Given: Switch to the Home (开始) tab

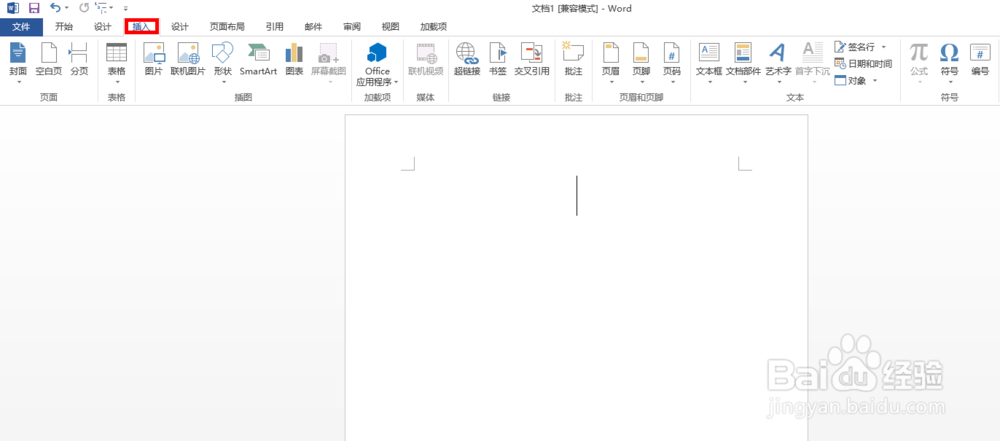Looking at the screenshot, I should click(x=64, y=27).
